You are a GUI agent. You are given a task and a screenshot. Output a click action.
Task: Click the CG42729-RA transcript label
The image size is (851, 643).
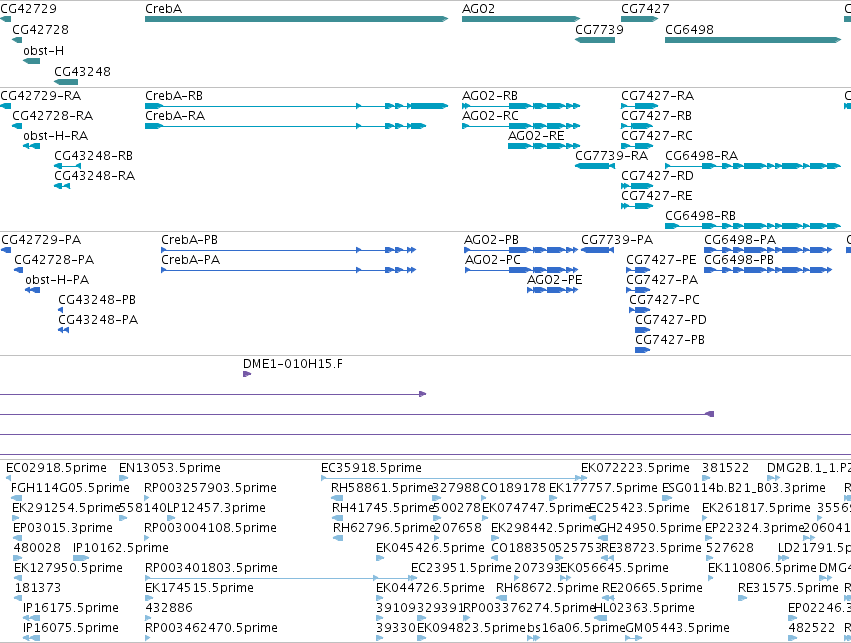click(x=41, y=96)
